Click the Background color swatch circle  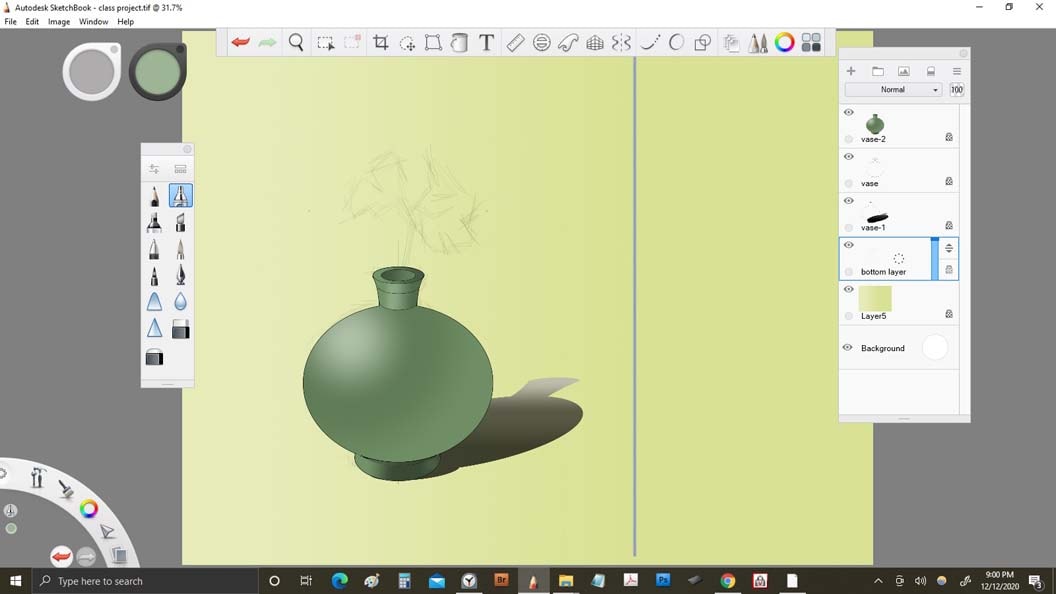click(935, 348)
